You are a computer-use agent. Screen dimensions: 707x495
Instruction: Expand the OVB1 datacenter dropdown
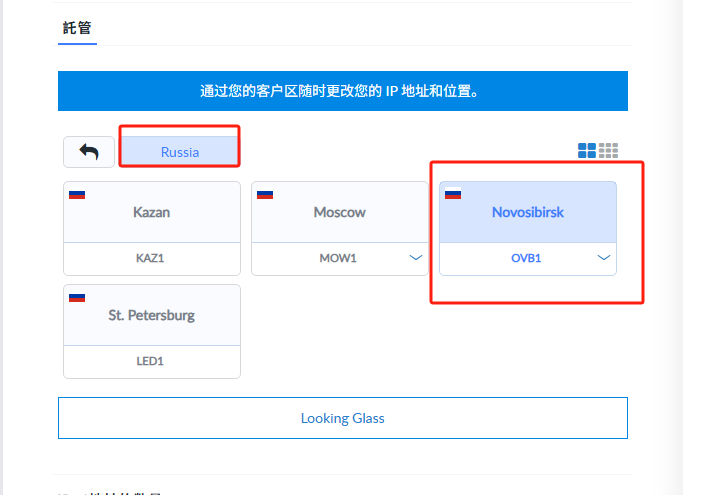click(x=604, y=258)
